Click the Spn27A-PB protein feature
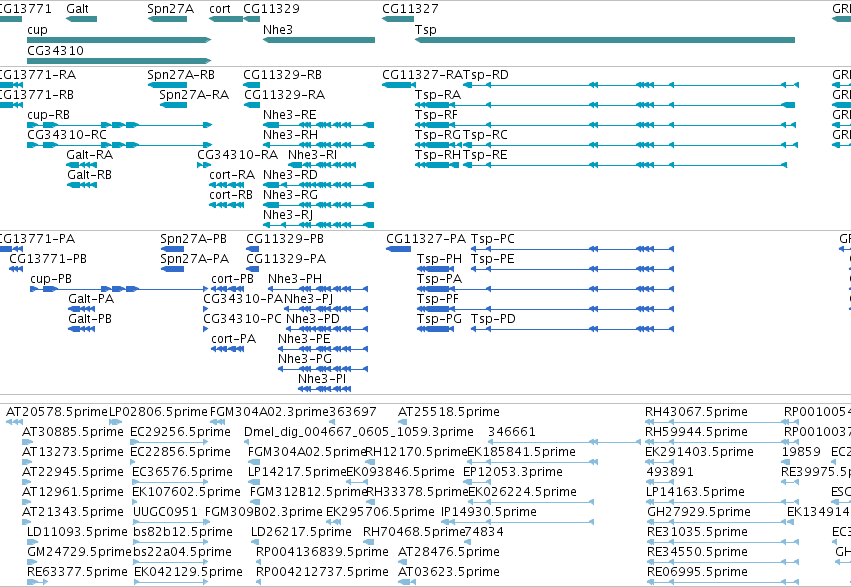The width and height of the screenshot is (851, 587). pyautogui.click(x=173, y=249)
